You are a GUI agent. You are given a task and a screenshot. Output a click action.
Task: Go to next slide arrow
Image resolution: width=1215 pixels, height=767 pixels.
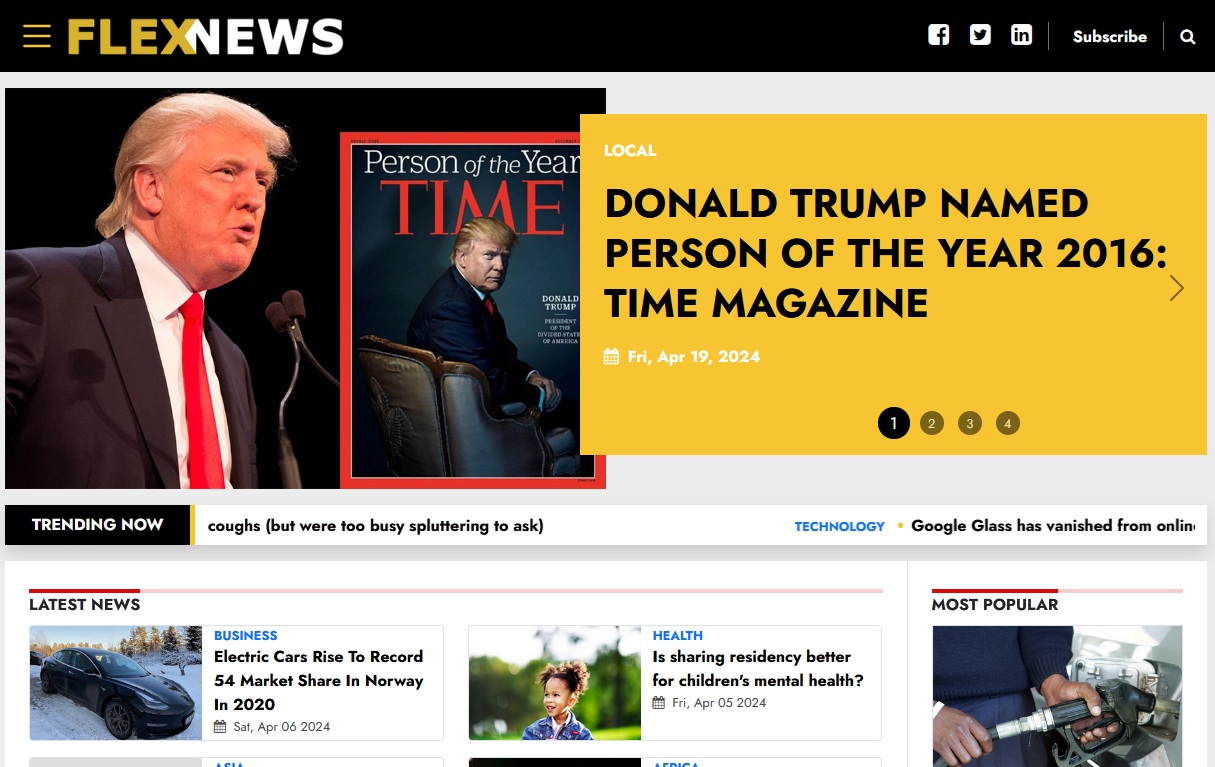click(1177, 288)
